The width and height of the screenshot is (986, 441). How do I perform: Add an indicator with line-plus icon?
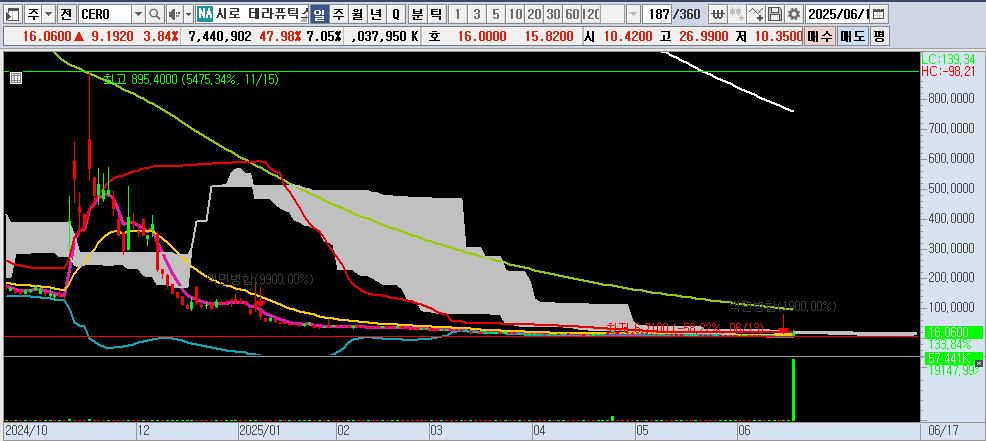coord(756,13)
